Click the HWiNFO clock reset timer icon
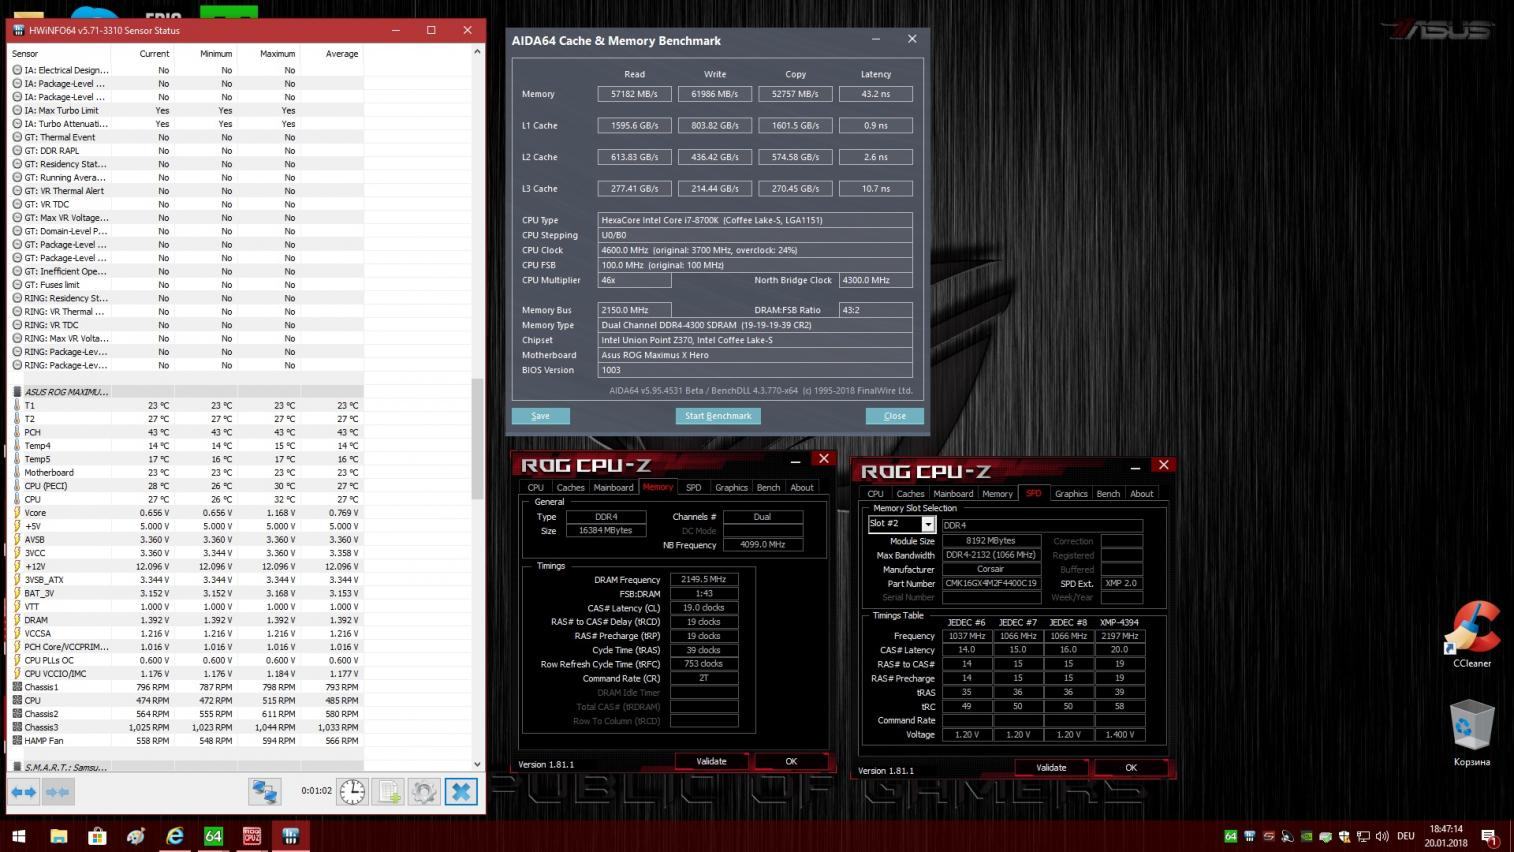 click(x=352, y=792)
